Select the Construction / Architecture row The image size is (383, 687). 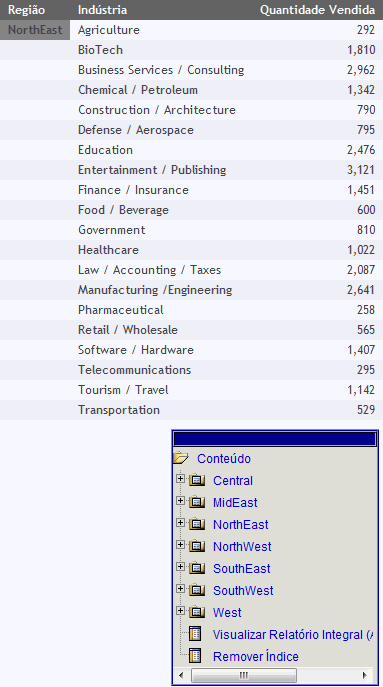[157, 110]
